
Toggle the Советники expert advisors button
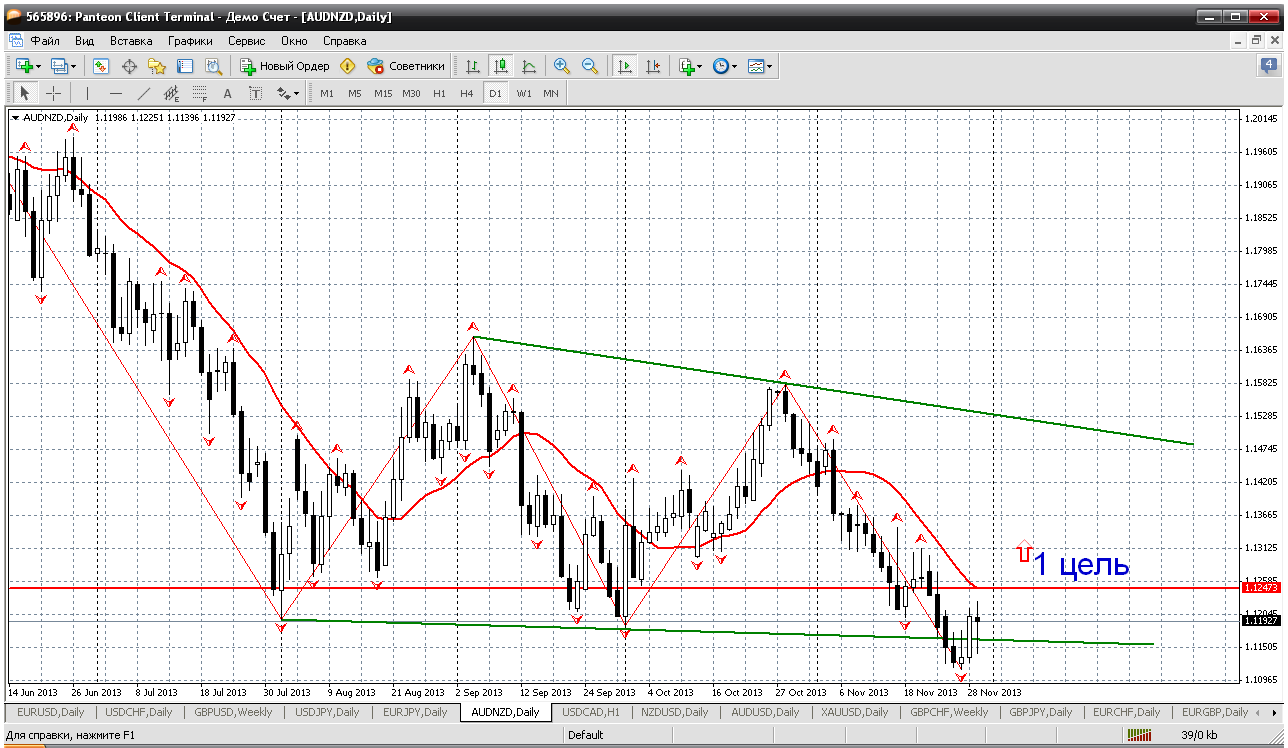point(406,66)
